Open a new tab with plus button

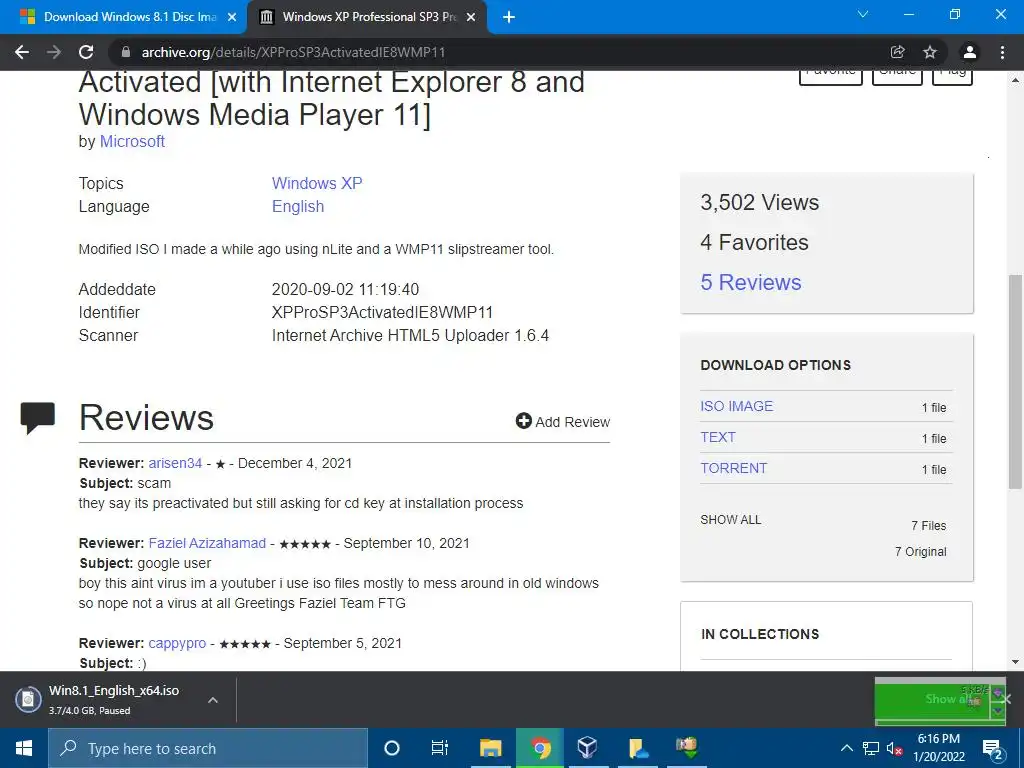(x=509, y=17)
